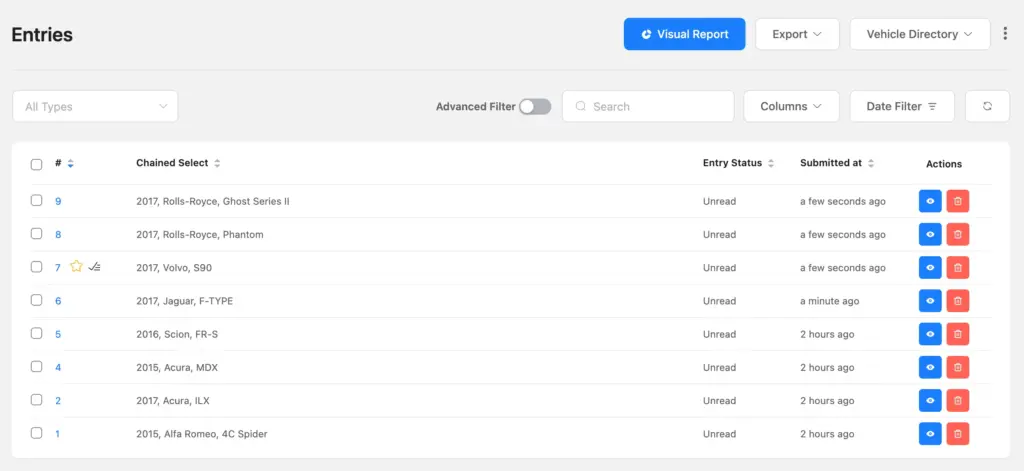This screenshot has width=1024, height=471.
Task: Click '2016, Scion, FR-S' cell
Action: (177, 334)
